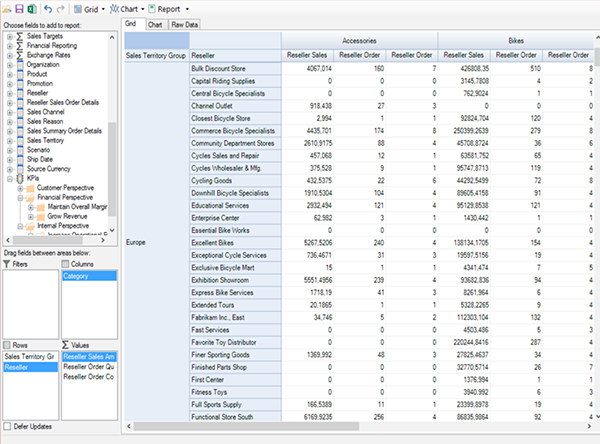This screenshot has width=600, height=444.
Task: Click the Excellent Bikes reseller row
Action: click(235, 243)
